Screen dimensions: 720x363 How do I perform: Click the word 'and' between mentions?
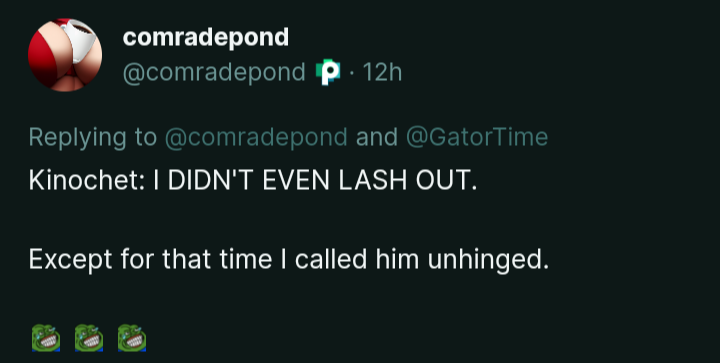[377, 137]
